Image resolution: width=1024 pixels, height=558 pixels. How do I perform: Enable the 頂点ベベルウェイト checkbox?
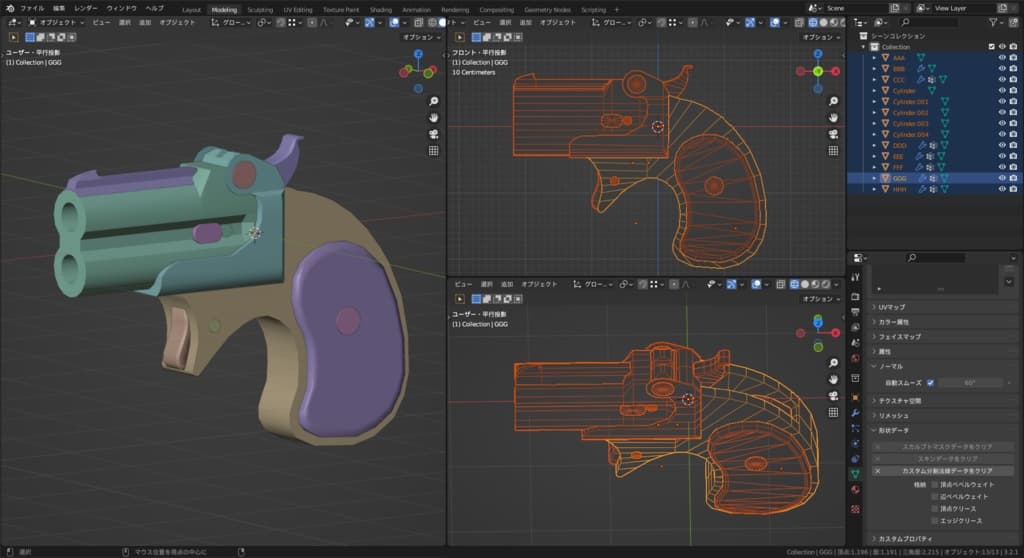click(x=935, y=484)
